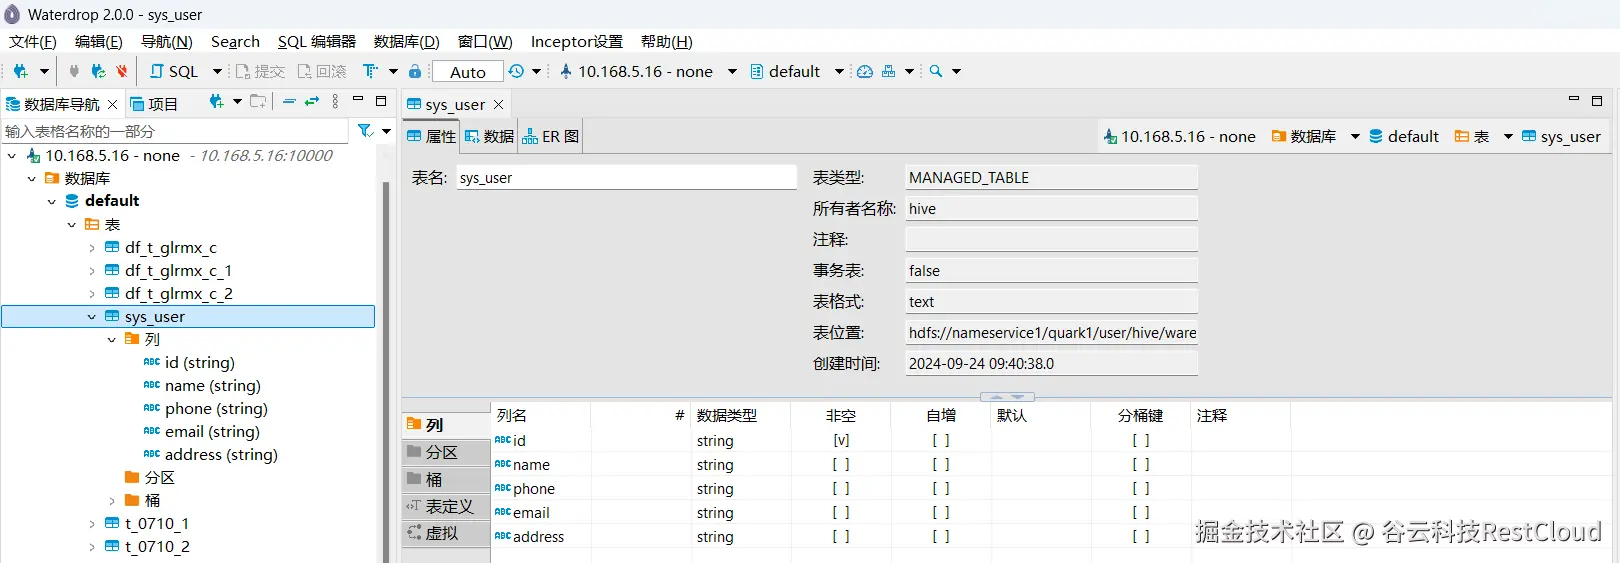1620x563 pixels.
Task: Collapse the default schema node
Action: [52, 201]
